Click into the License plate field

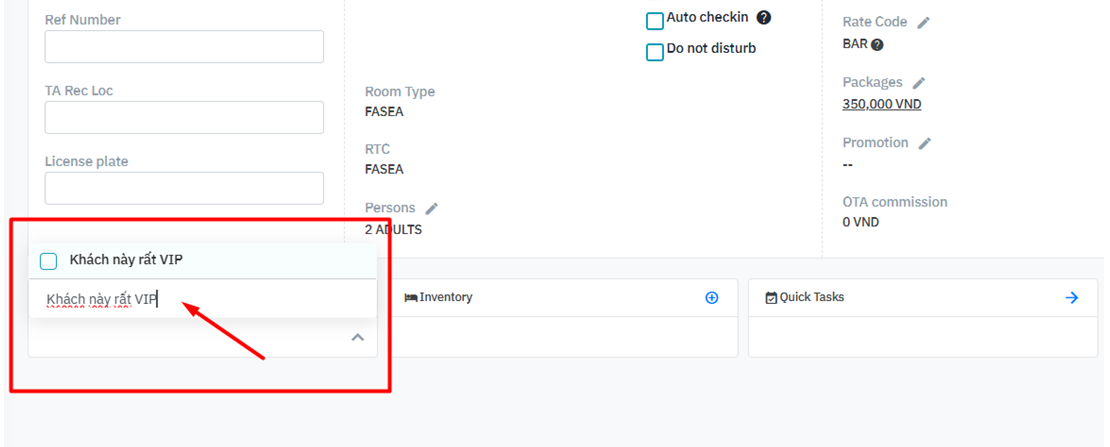[184, 188]
